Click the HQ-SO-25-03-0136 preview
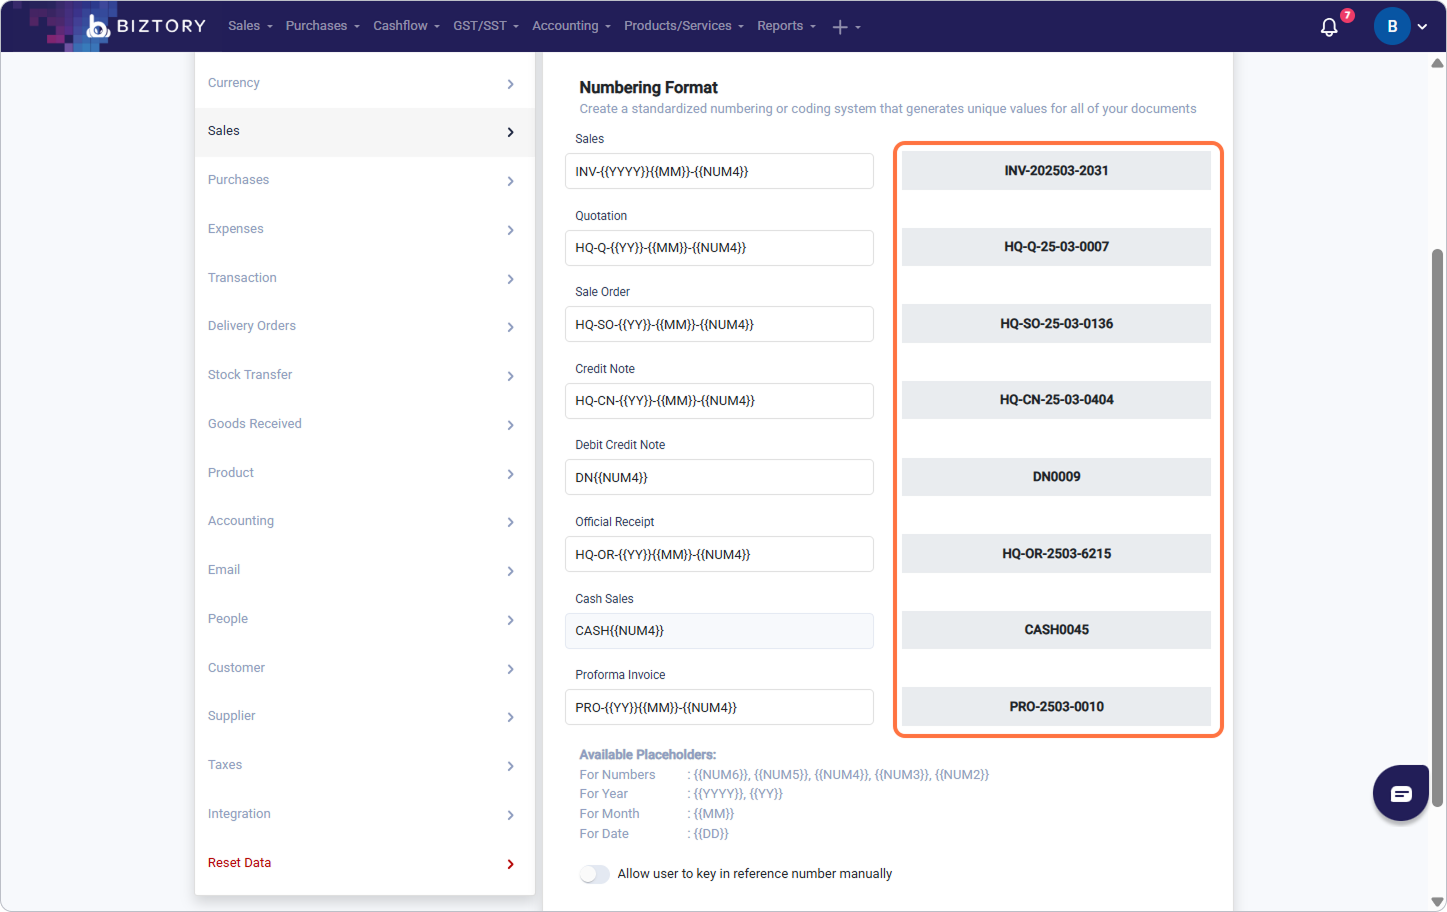 1056,324
